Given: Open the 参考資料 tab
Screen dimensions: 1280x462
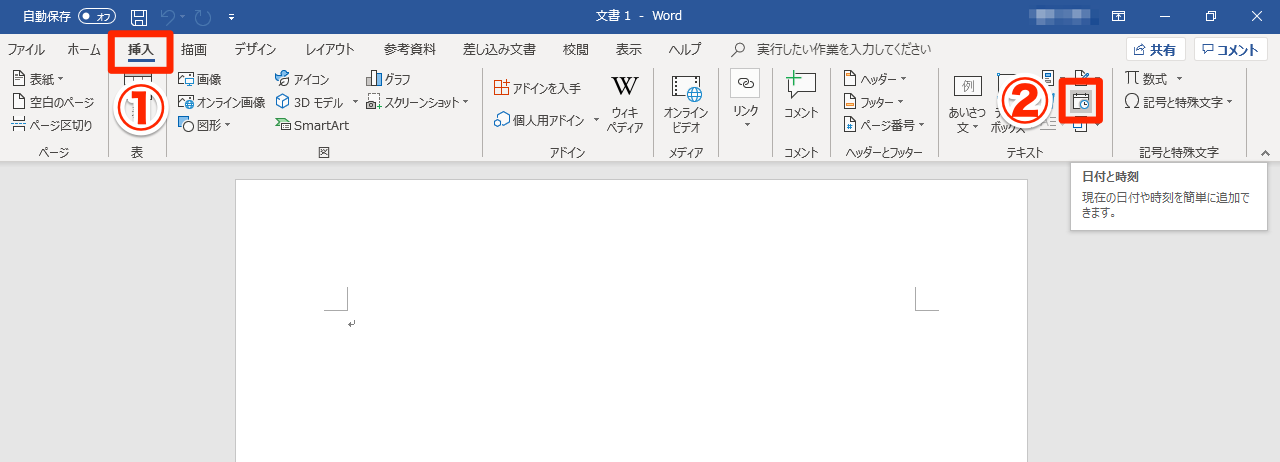Looking at the screenshot, I should [x=410, y=49].
